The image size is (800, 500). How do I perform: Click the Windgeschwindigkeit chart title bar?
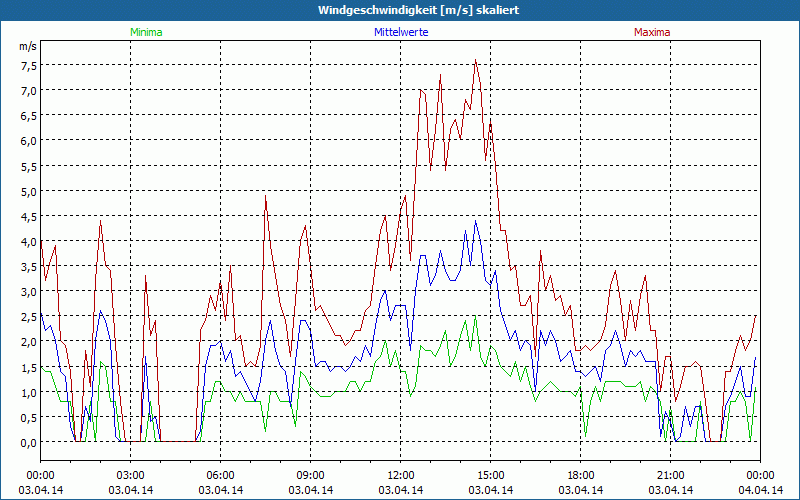point(400,9)
